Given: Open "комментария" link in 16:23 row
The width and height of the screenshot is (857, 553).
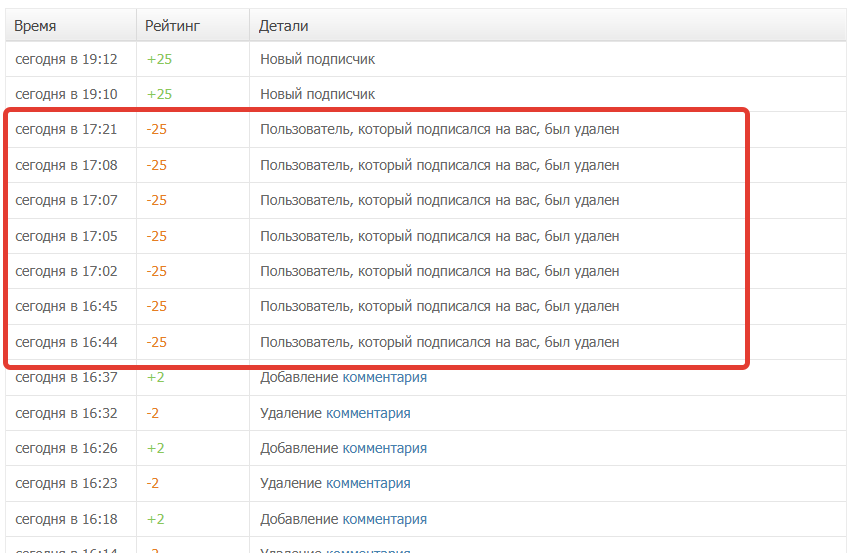Looking at the screenshot, I should click(x=368, y=483).
